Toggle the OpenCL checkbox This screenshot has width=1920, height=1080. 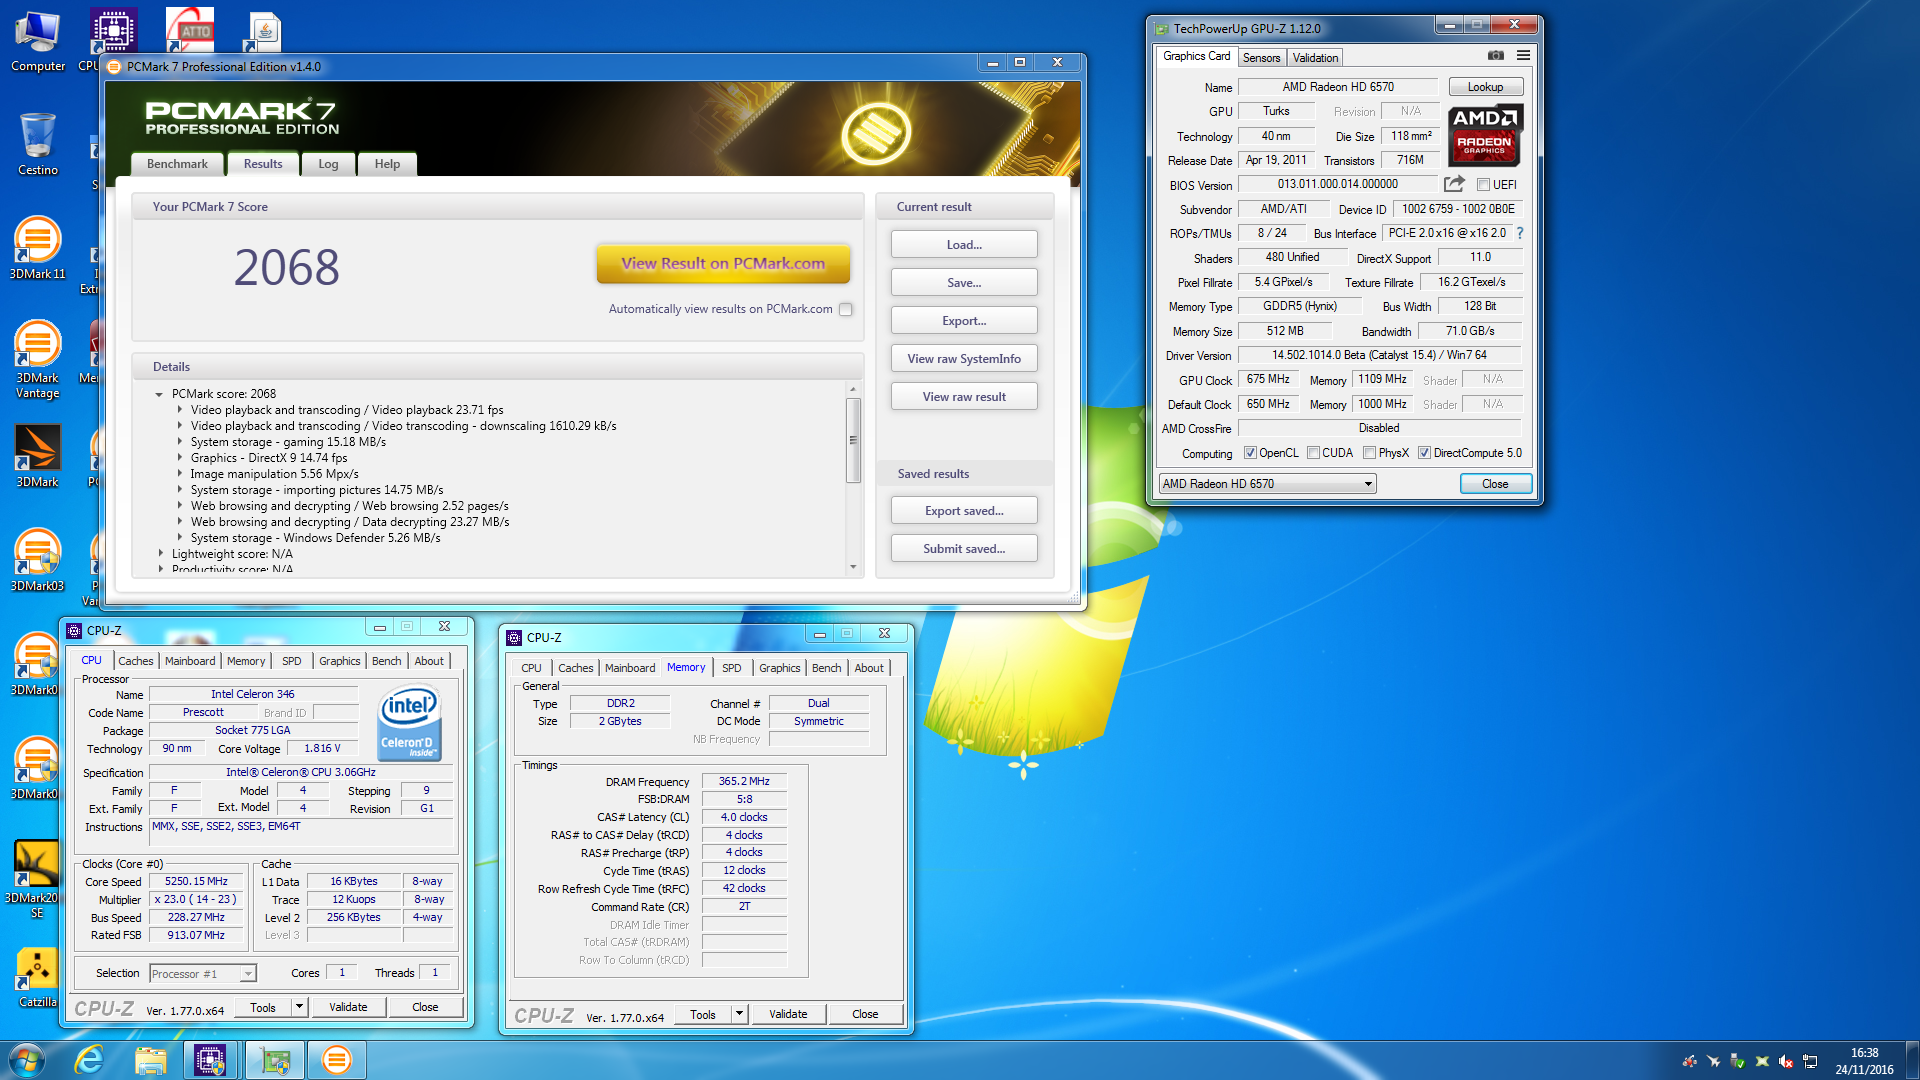[1250, 453]
